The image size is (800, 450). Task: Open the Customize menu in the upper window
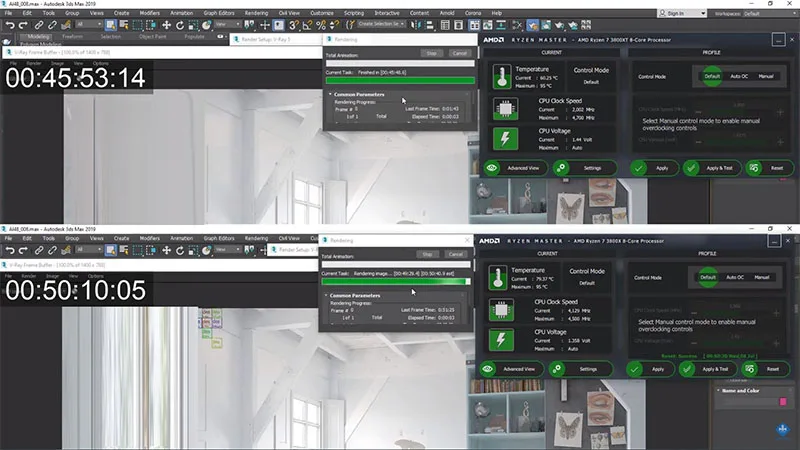click(x=321, y=13)
